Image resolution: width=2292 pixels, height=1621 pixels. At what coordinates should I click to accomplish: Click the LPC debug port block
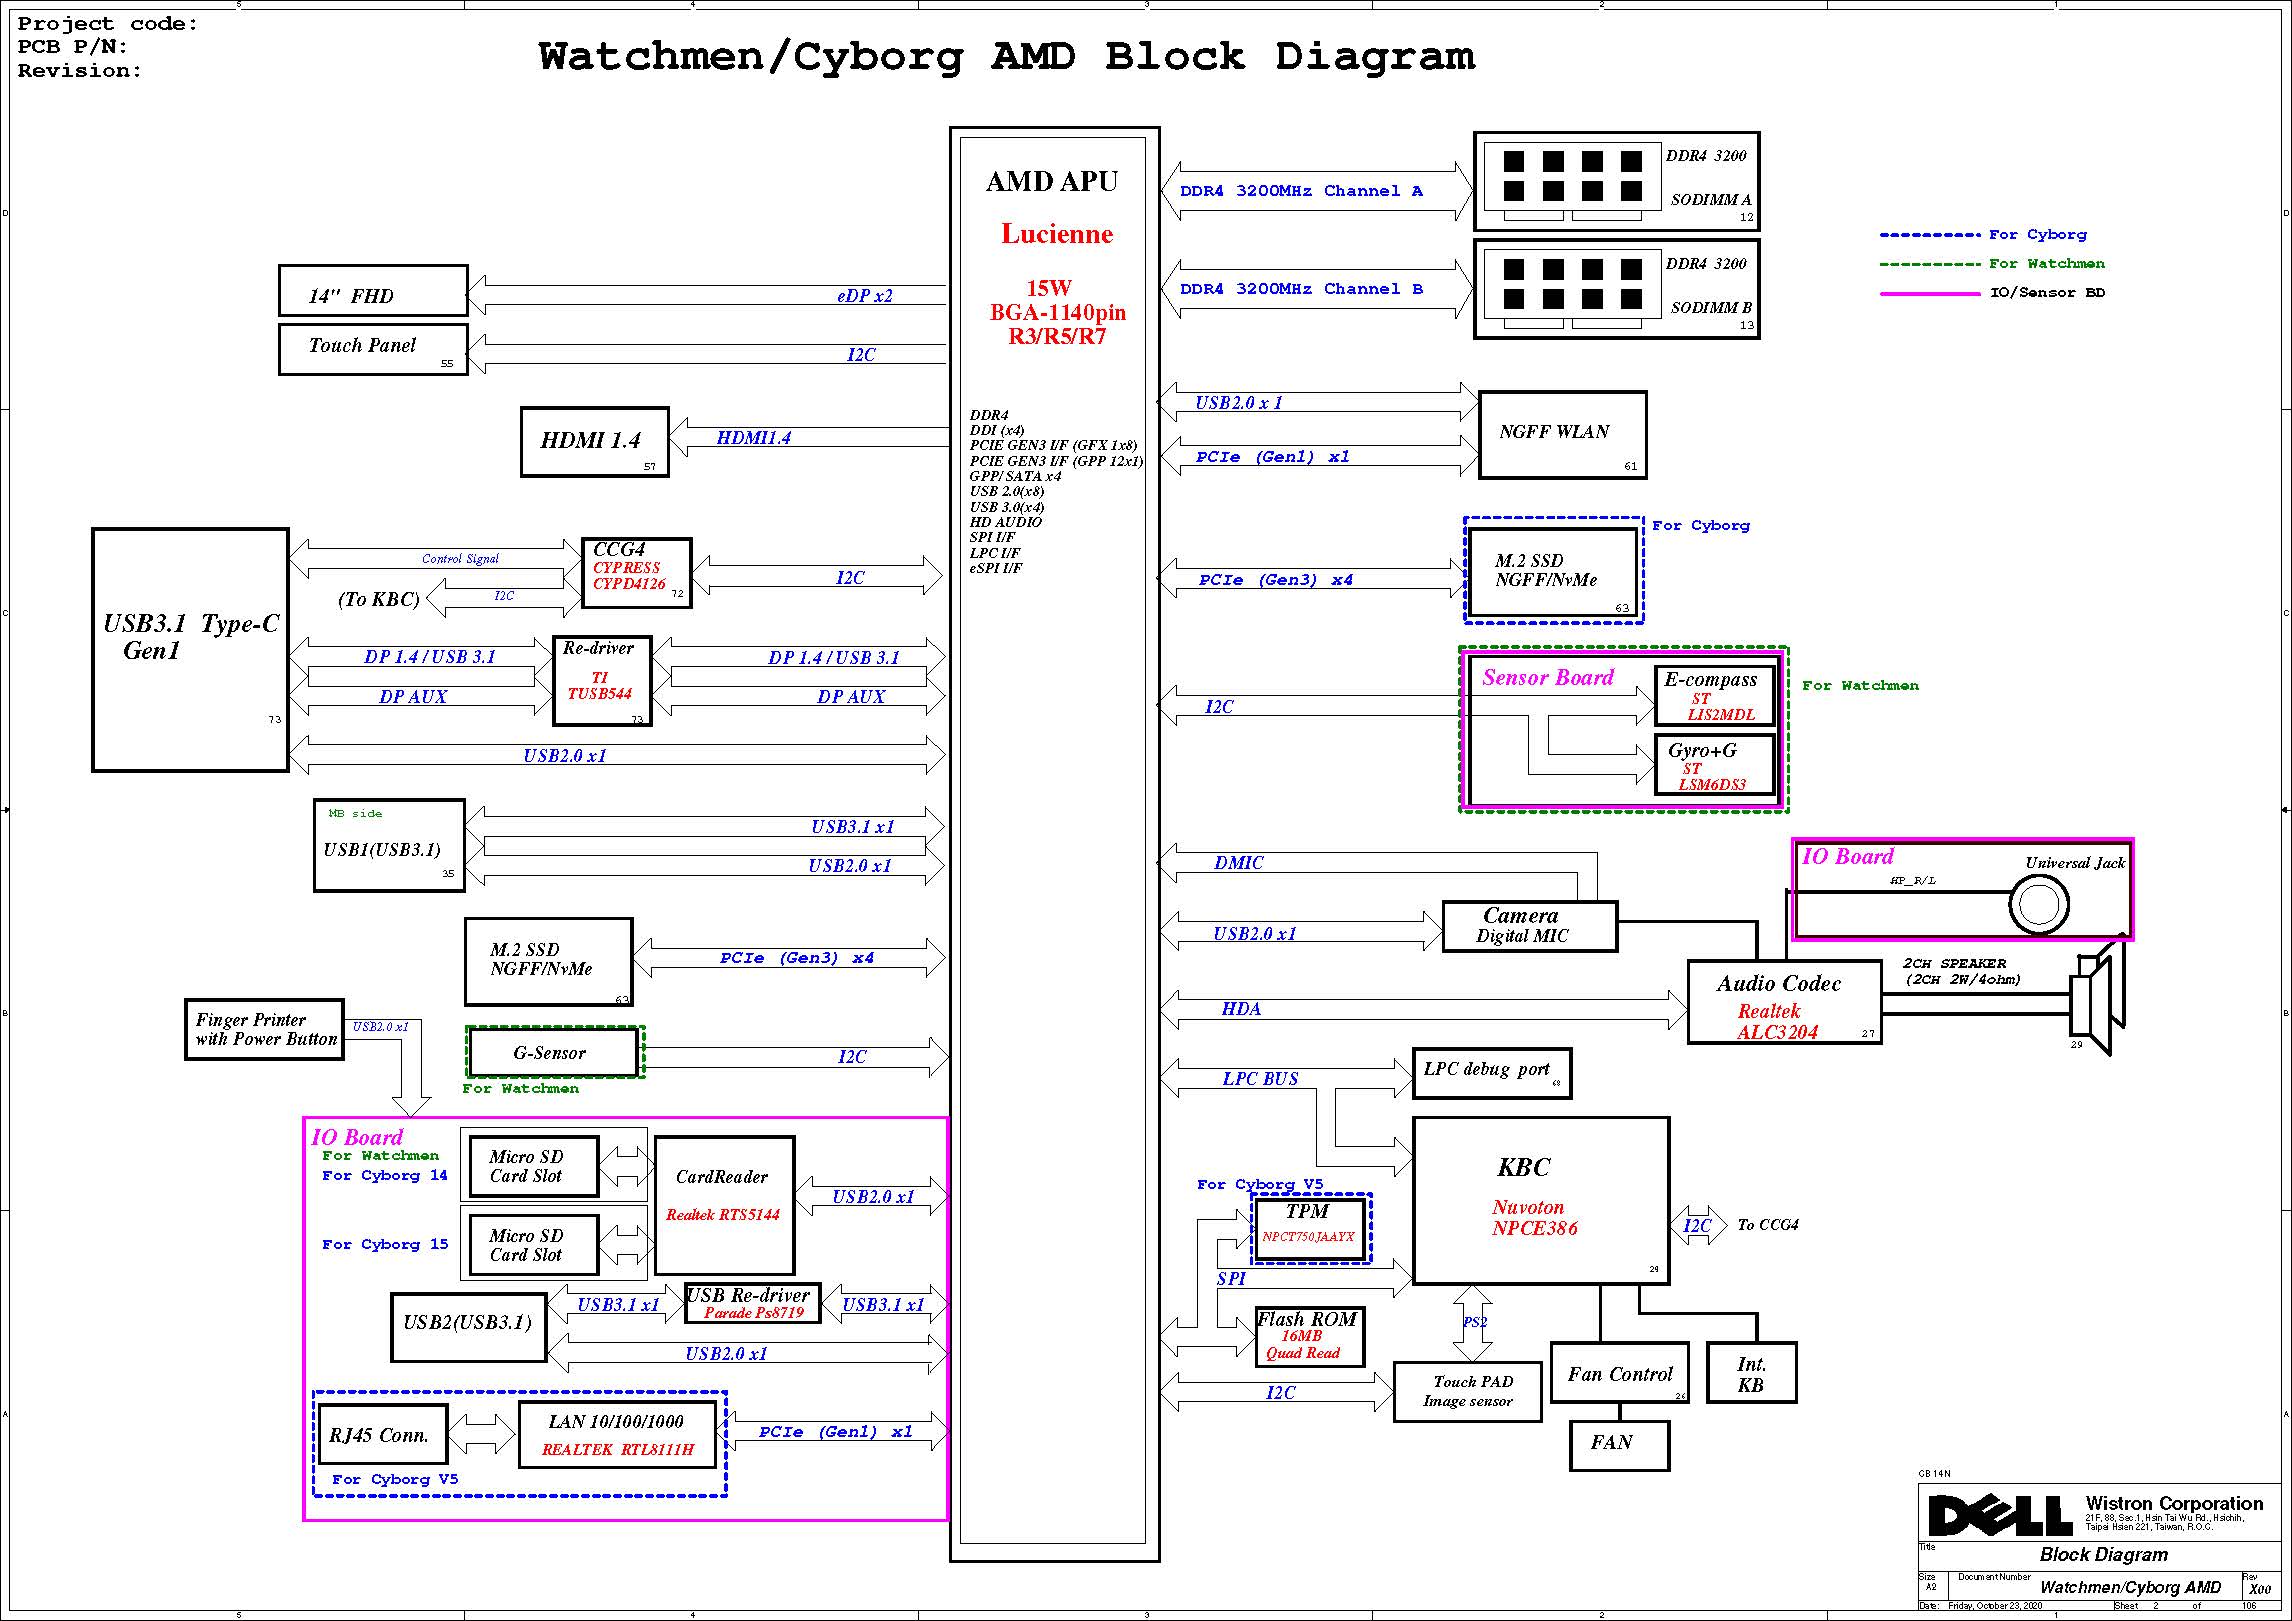[1491, 1073]
